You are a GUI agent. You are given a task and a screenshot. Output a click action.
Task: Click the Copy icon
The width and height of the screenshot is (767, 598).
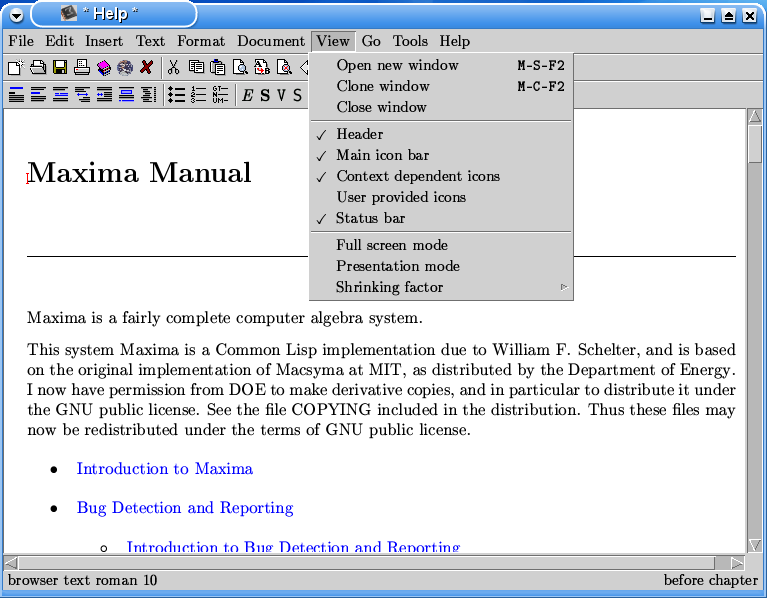click(196, 67)
